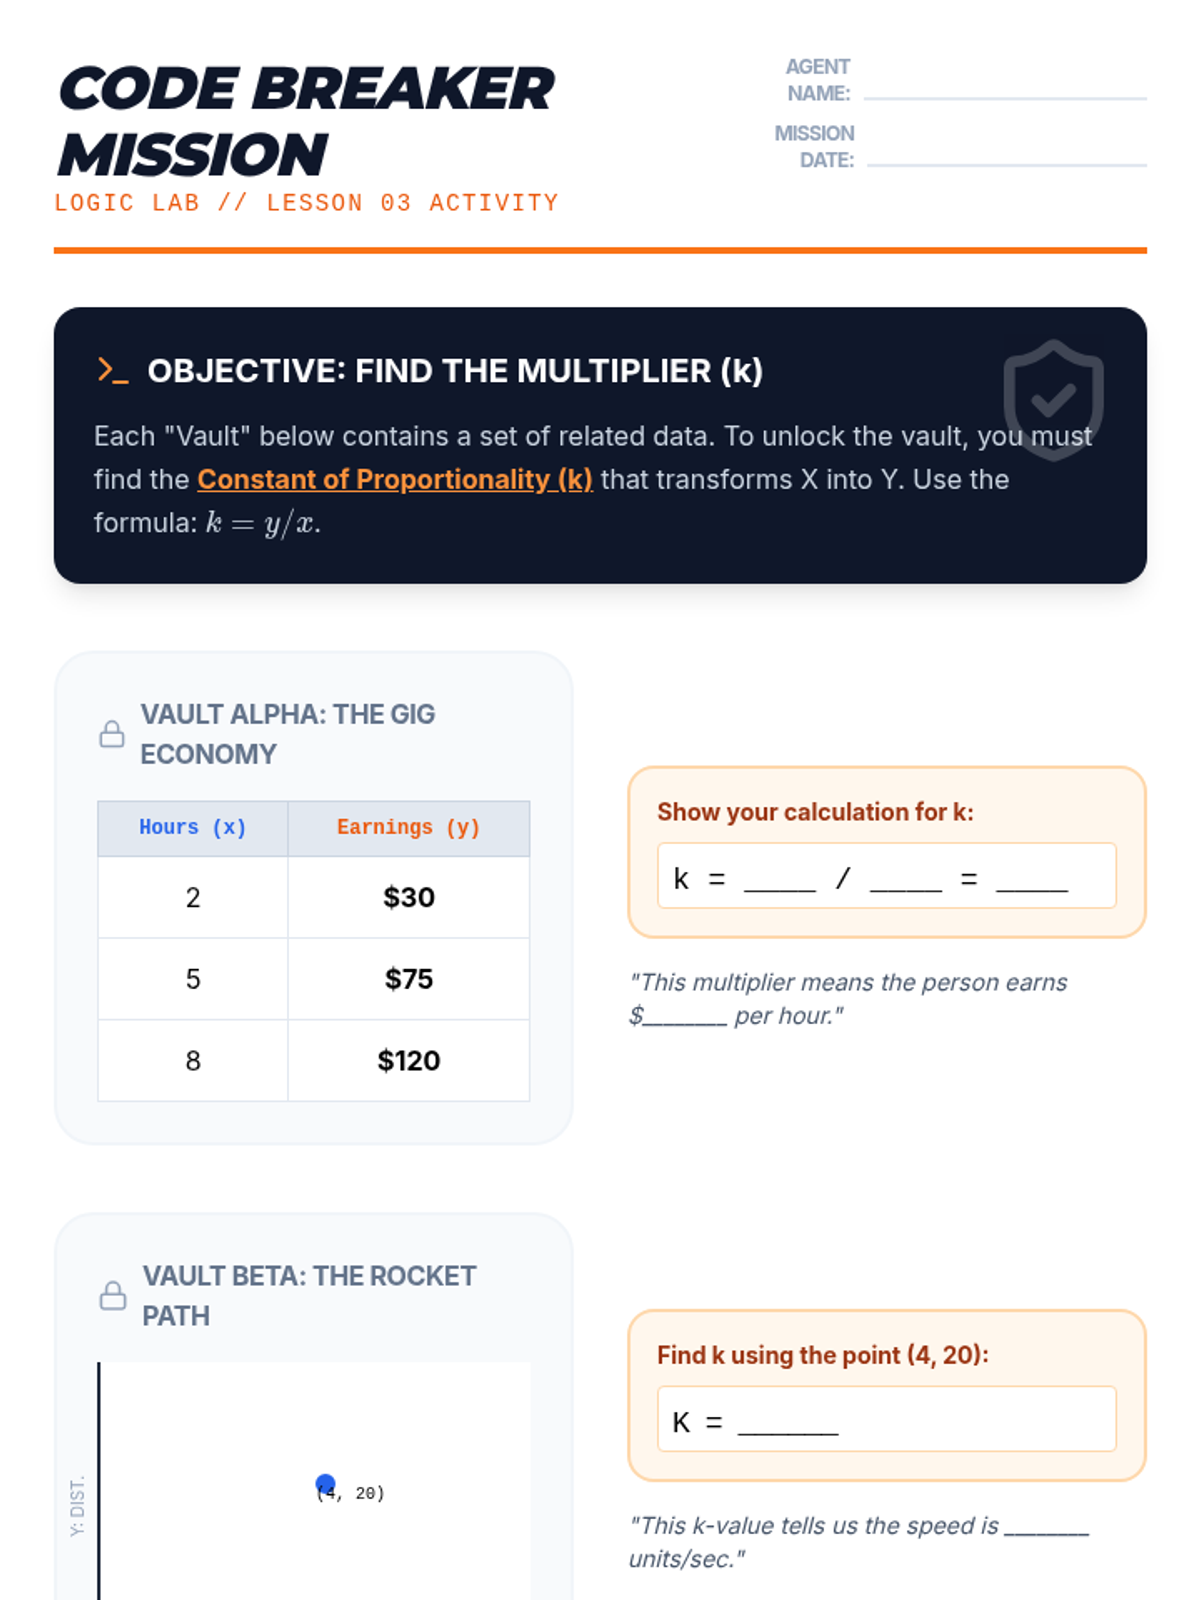Click the blue data point on graph

tap(325, 1483)
